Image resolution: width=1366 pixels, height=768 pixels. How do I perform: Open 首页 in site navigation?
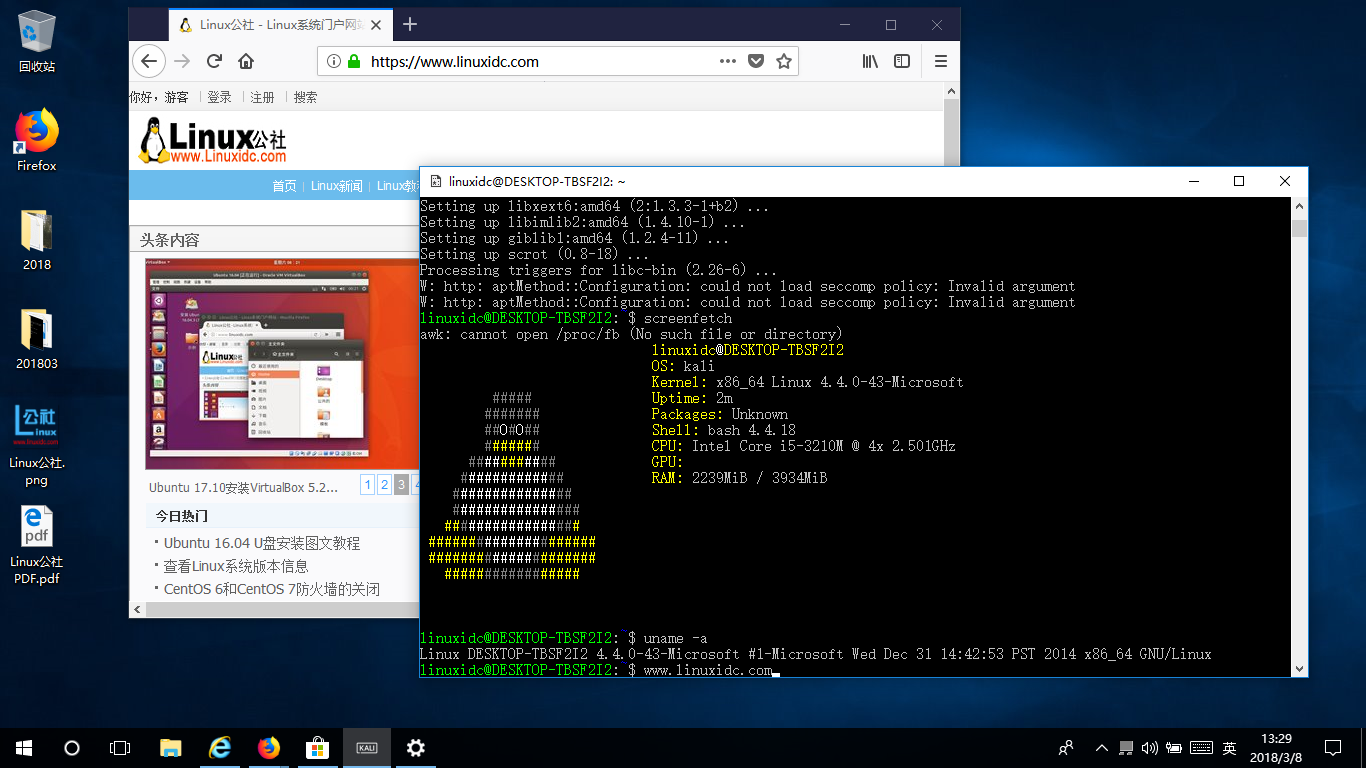[x=285, y=186]
